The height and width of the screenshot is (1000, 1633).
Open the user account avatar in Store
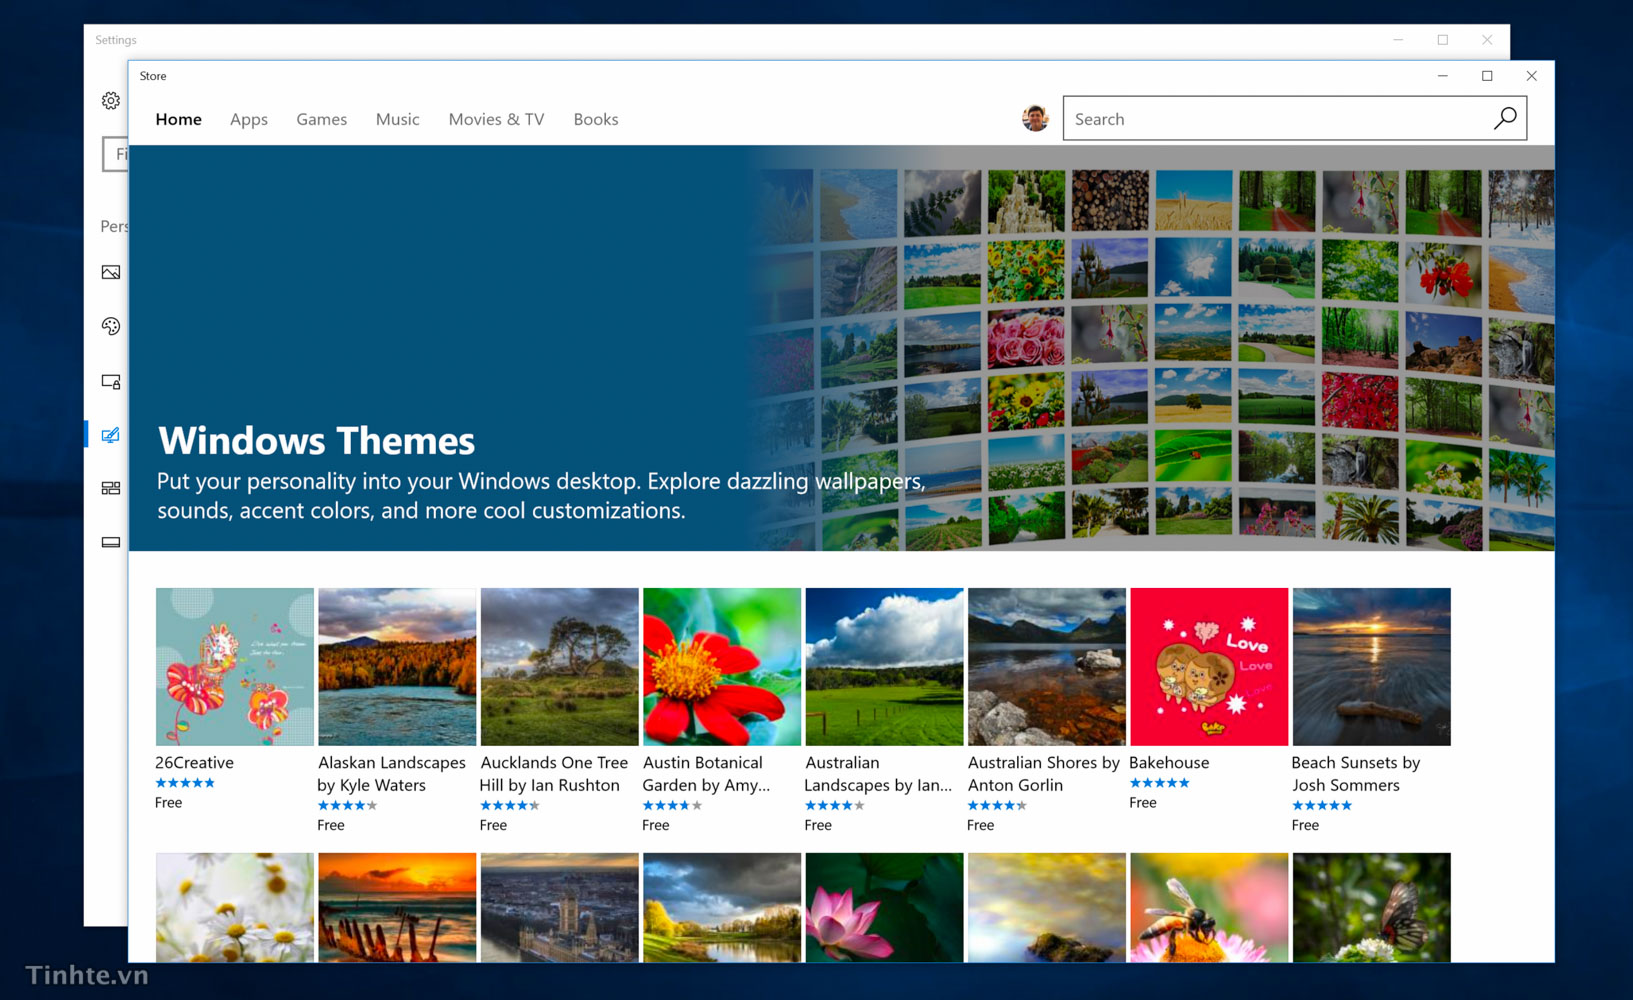click(1035, 118)
